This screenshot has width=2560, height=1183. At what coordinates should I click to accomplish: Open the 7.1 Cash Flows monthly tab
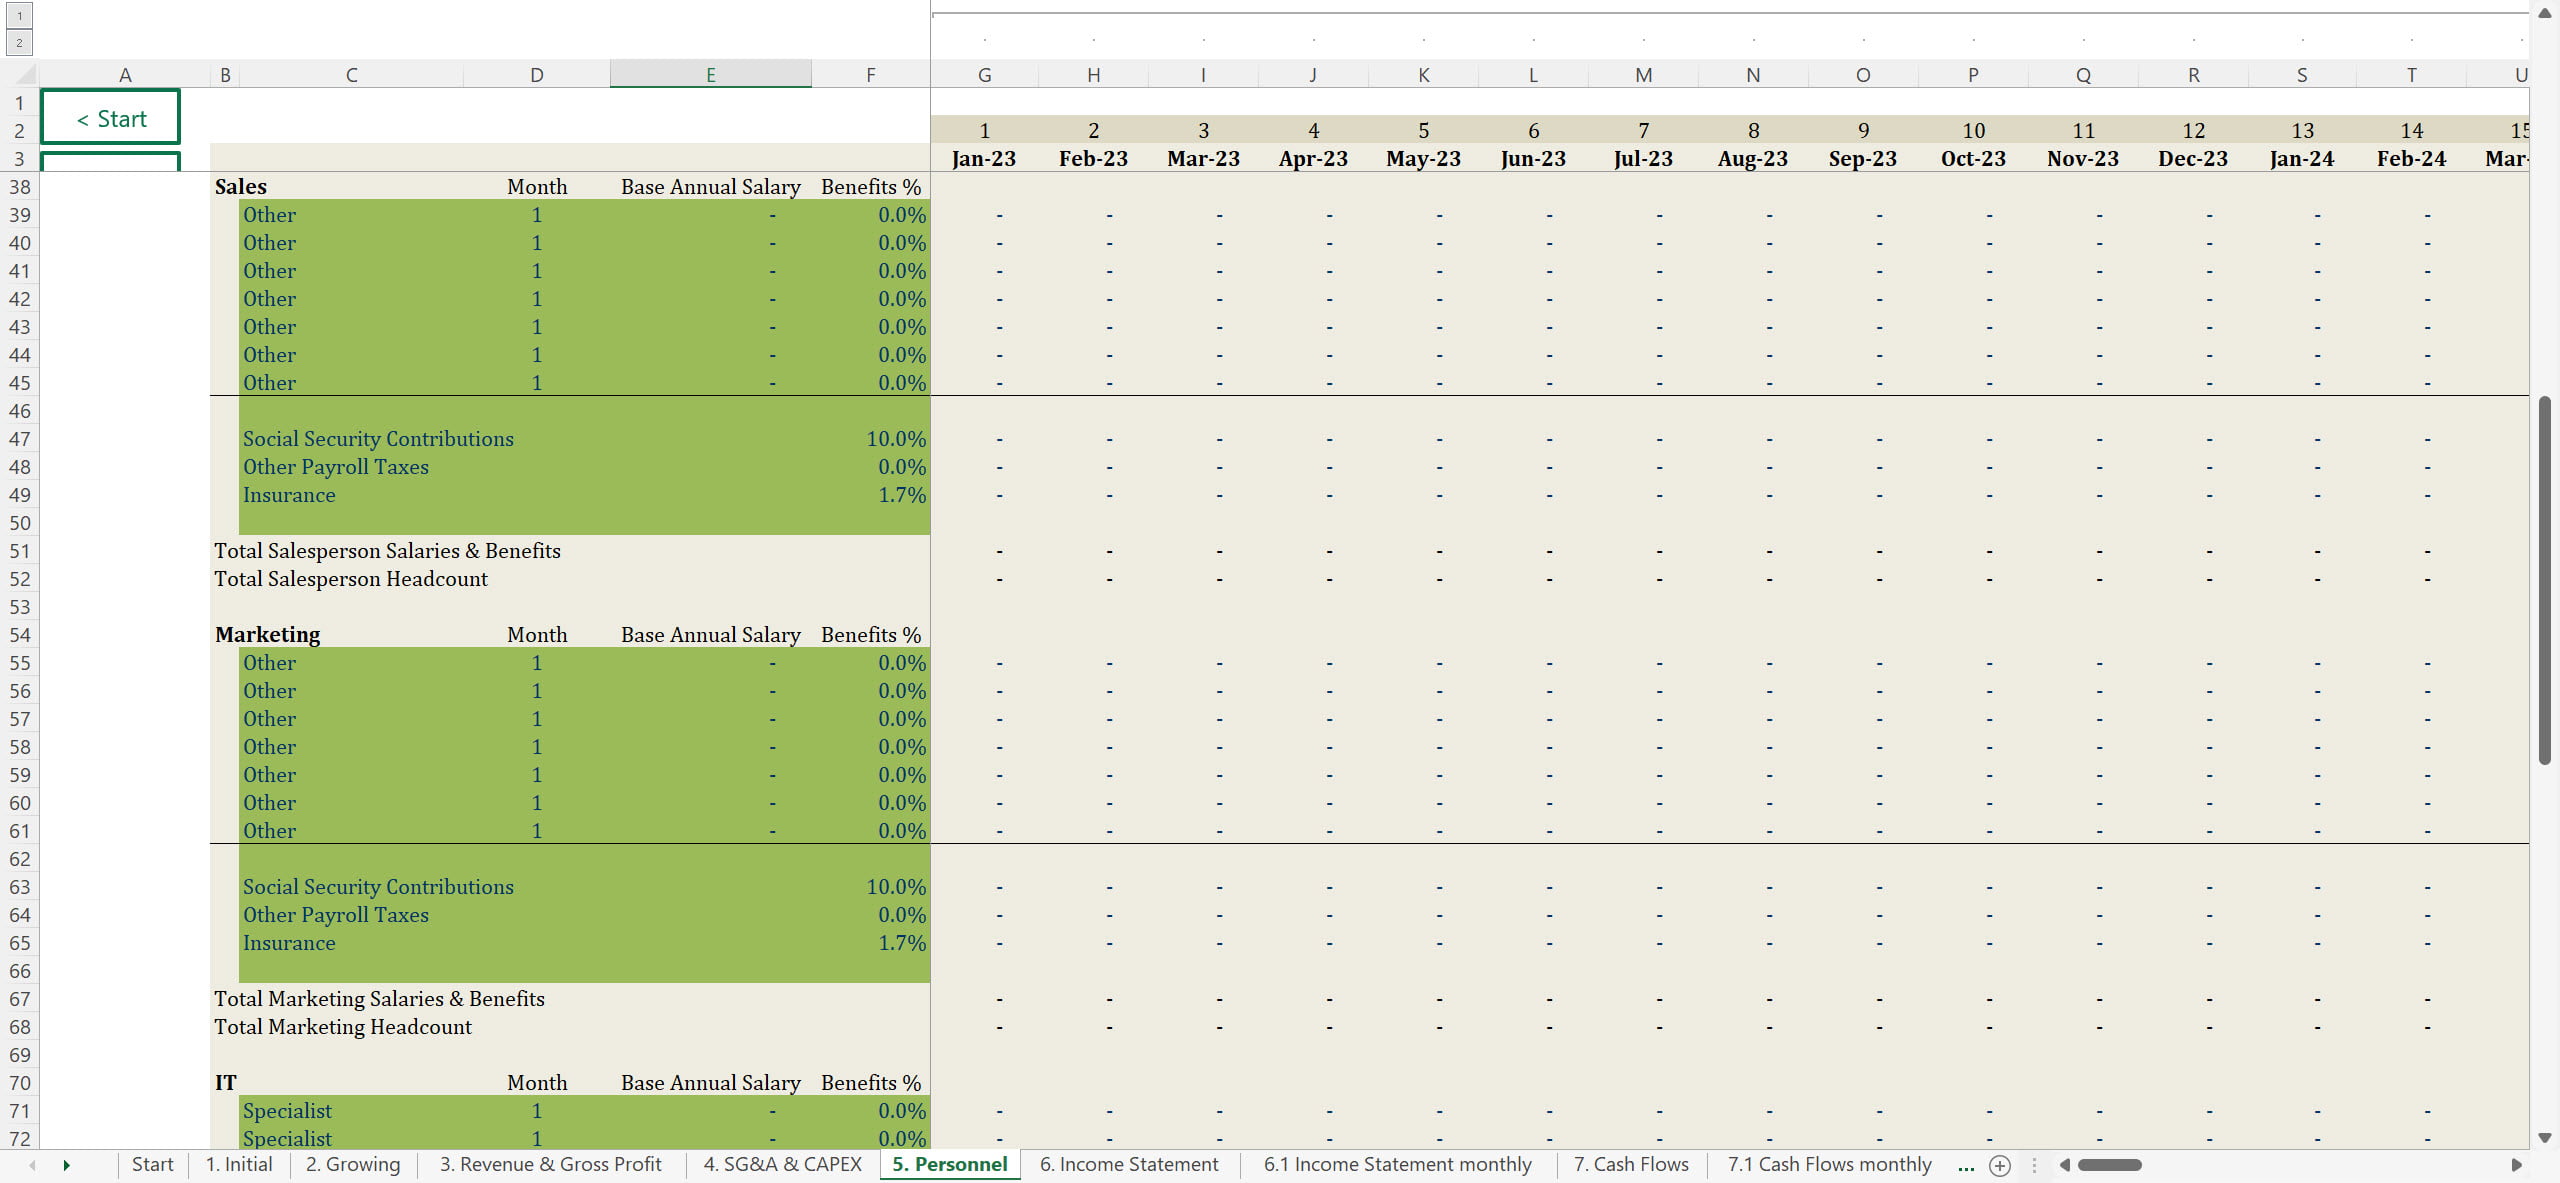point(1829,1165)
